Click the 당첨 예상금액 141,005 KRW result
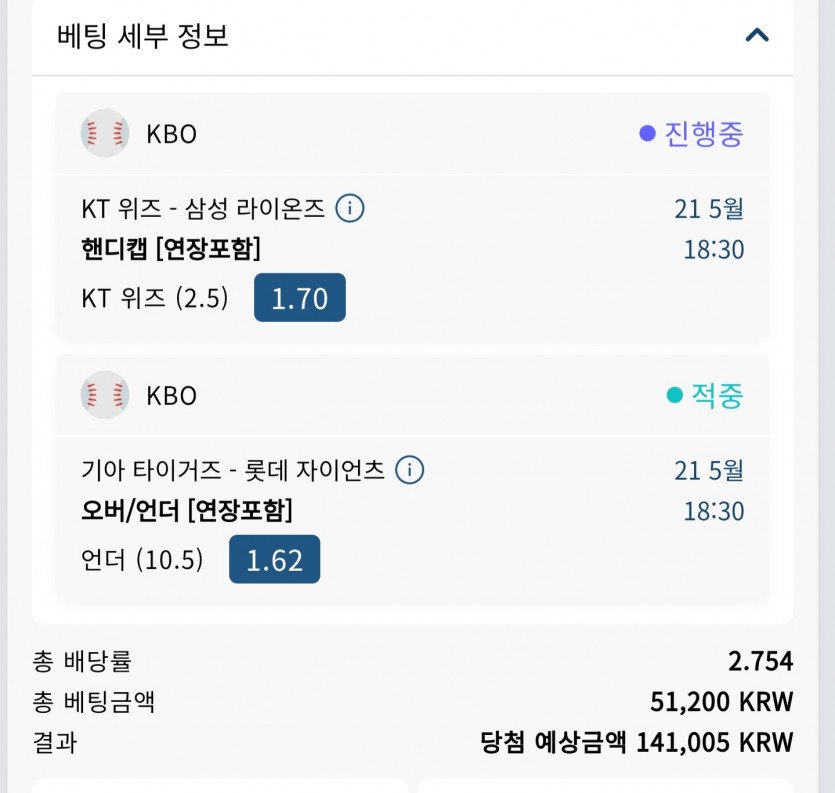Image resolution: width=835 pixels, height=793 pixels. pos(636,742)
